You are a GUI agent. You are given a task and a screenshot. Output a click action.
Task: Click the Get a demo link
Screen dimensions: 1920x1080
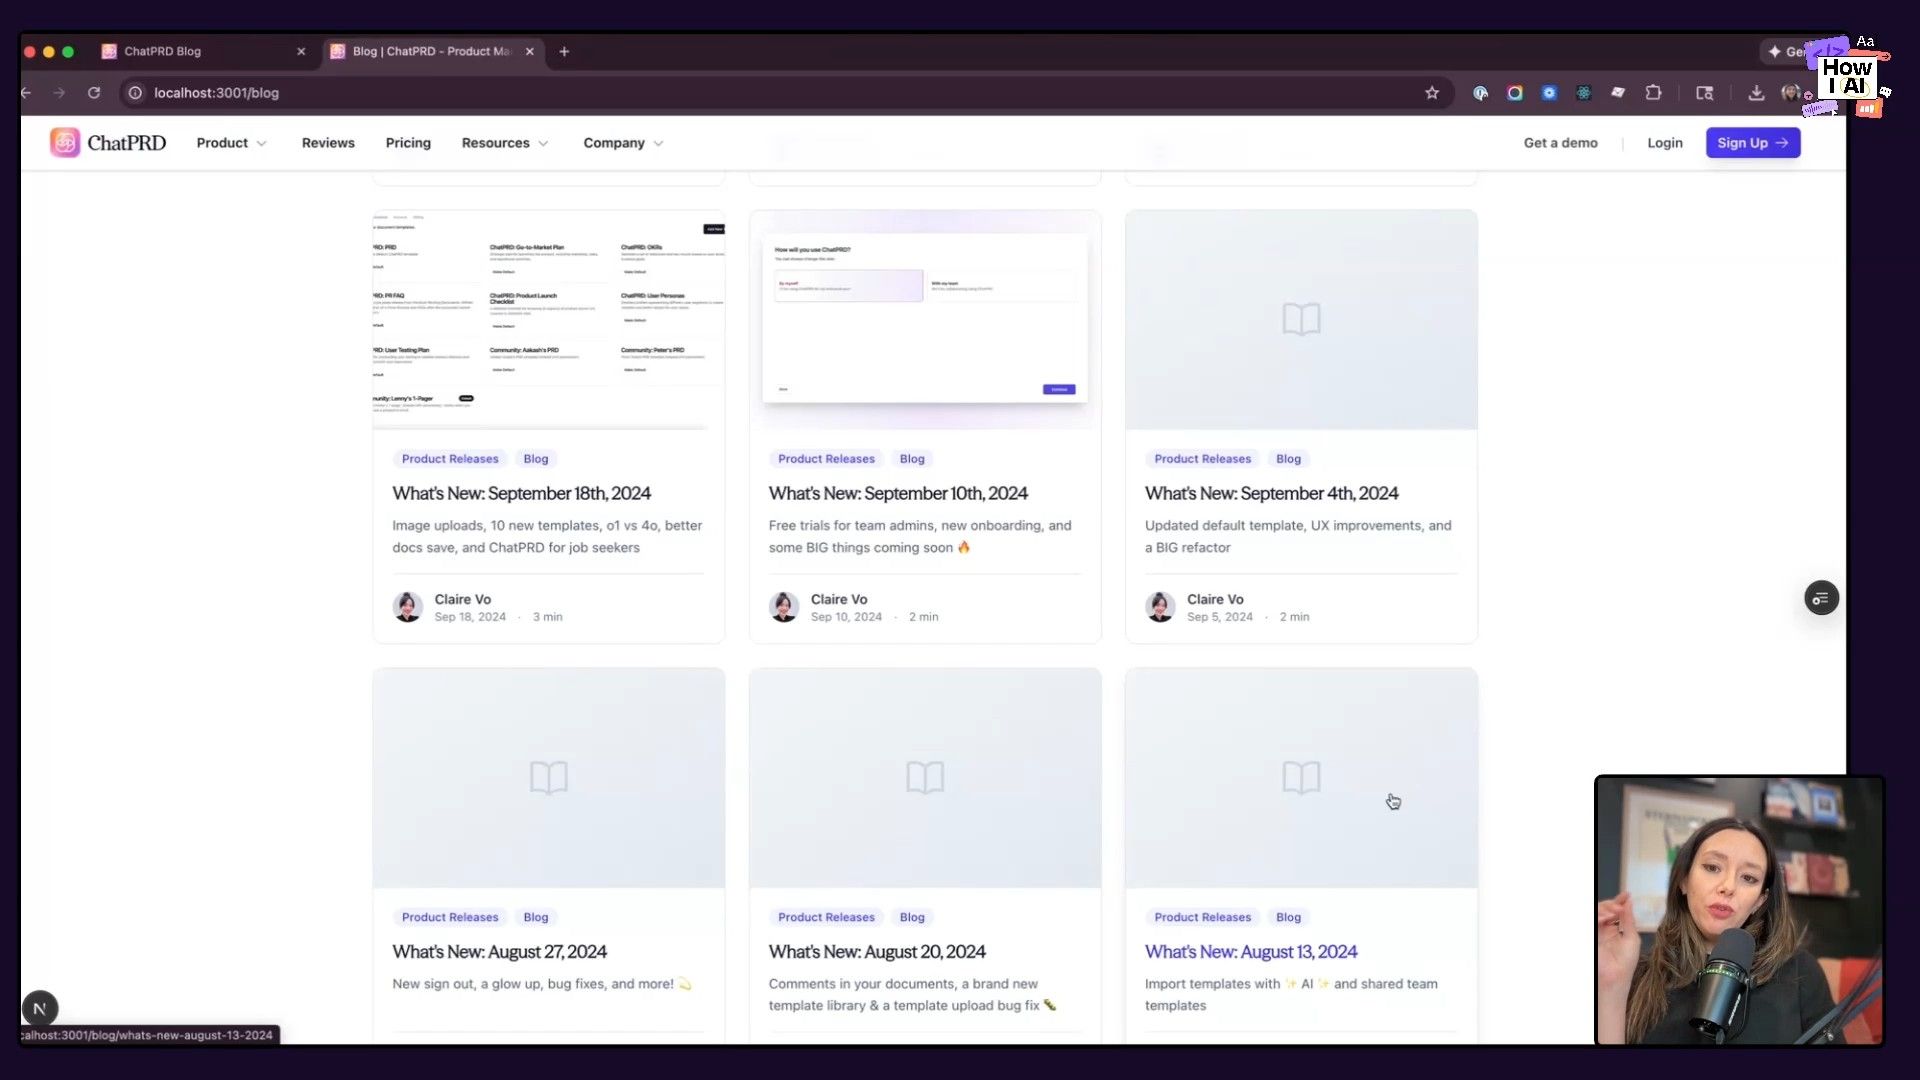(1560, 143)
